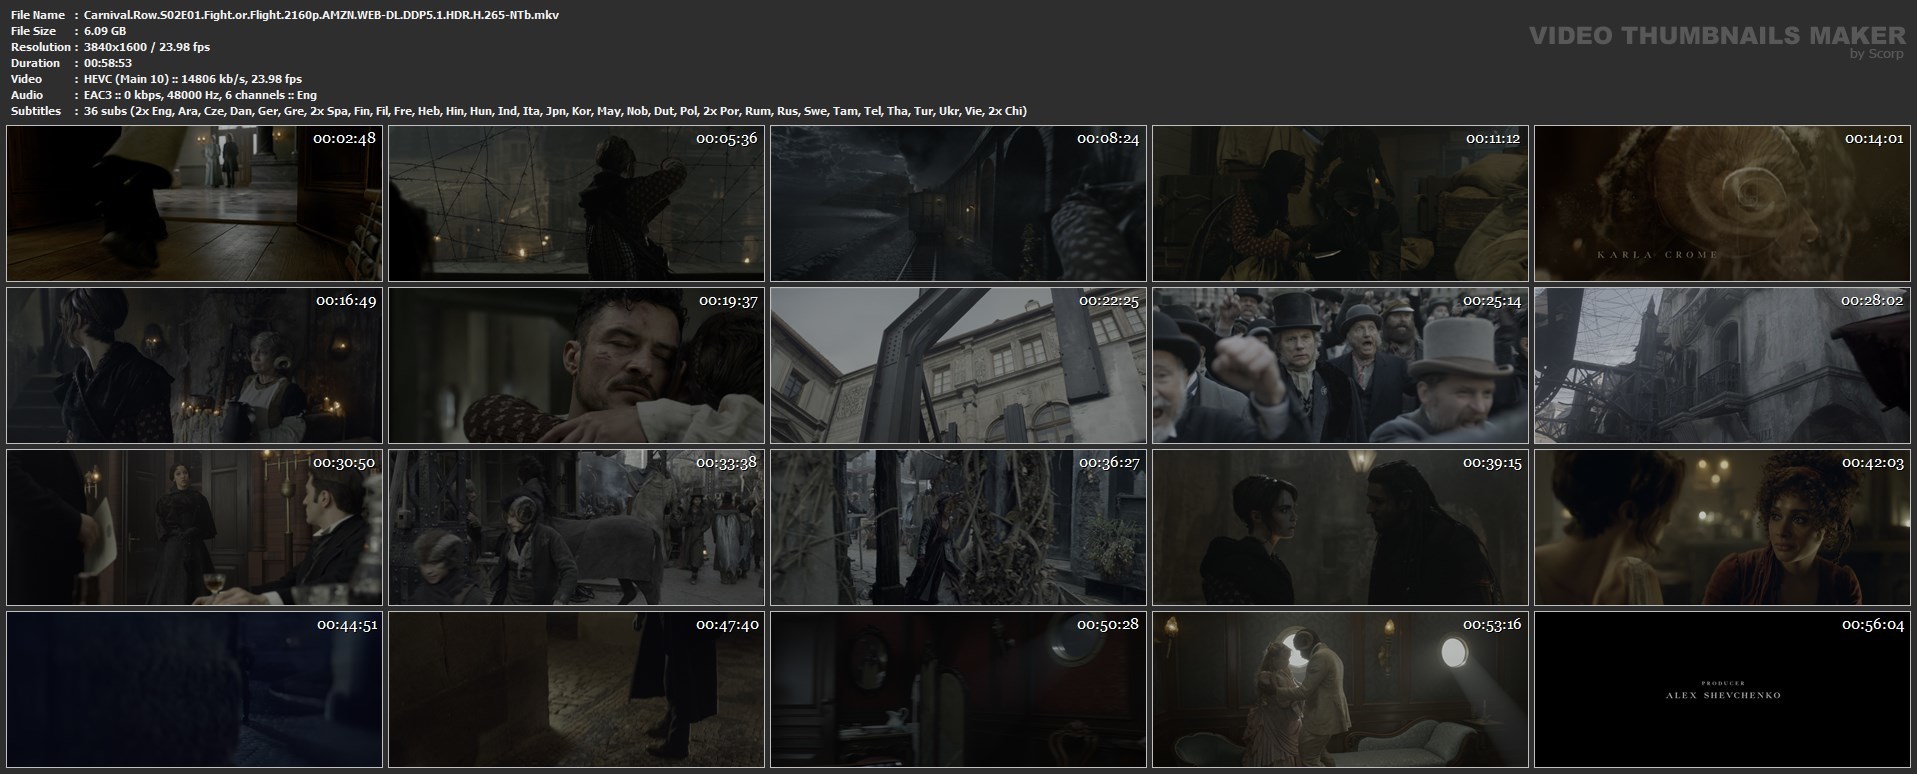1917x774 pixels.
Task: Open the thumbnail at 00:28:02
Action: click(1722, 365)
